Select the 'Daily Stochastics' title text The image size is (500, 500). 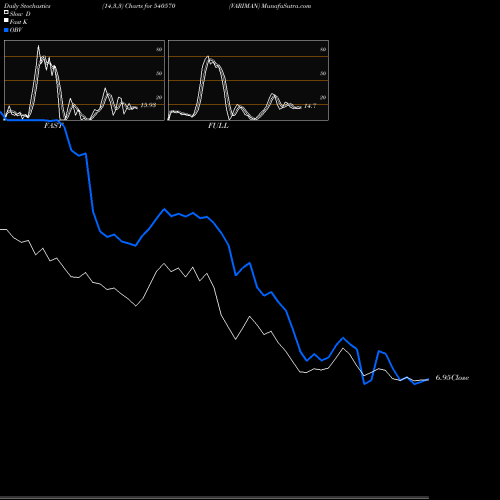27,6
